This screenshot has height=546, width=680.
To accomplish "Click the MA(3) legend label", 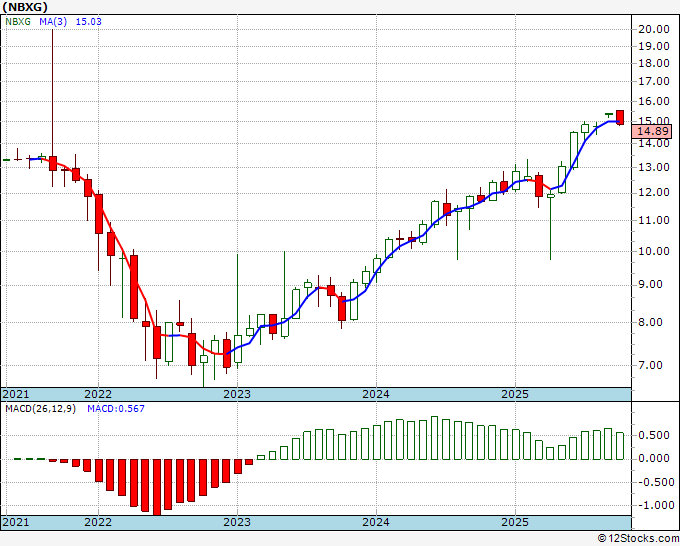I will coord(53,21).
